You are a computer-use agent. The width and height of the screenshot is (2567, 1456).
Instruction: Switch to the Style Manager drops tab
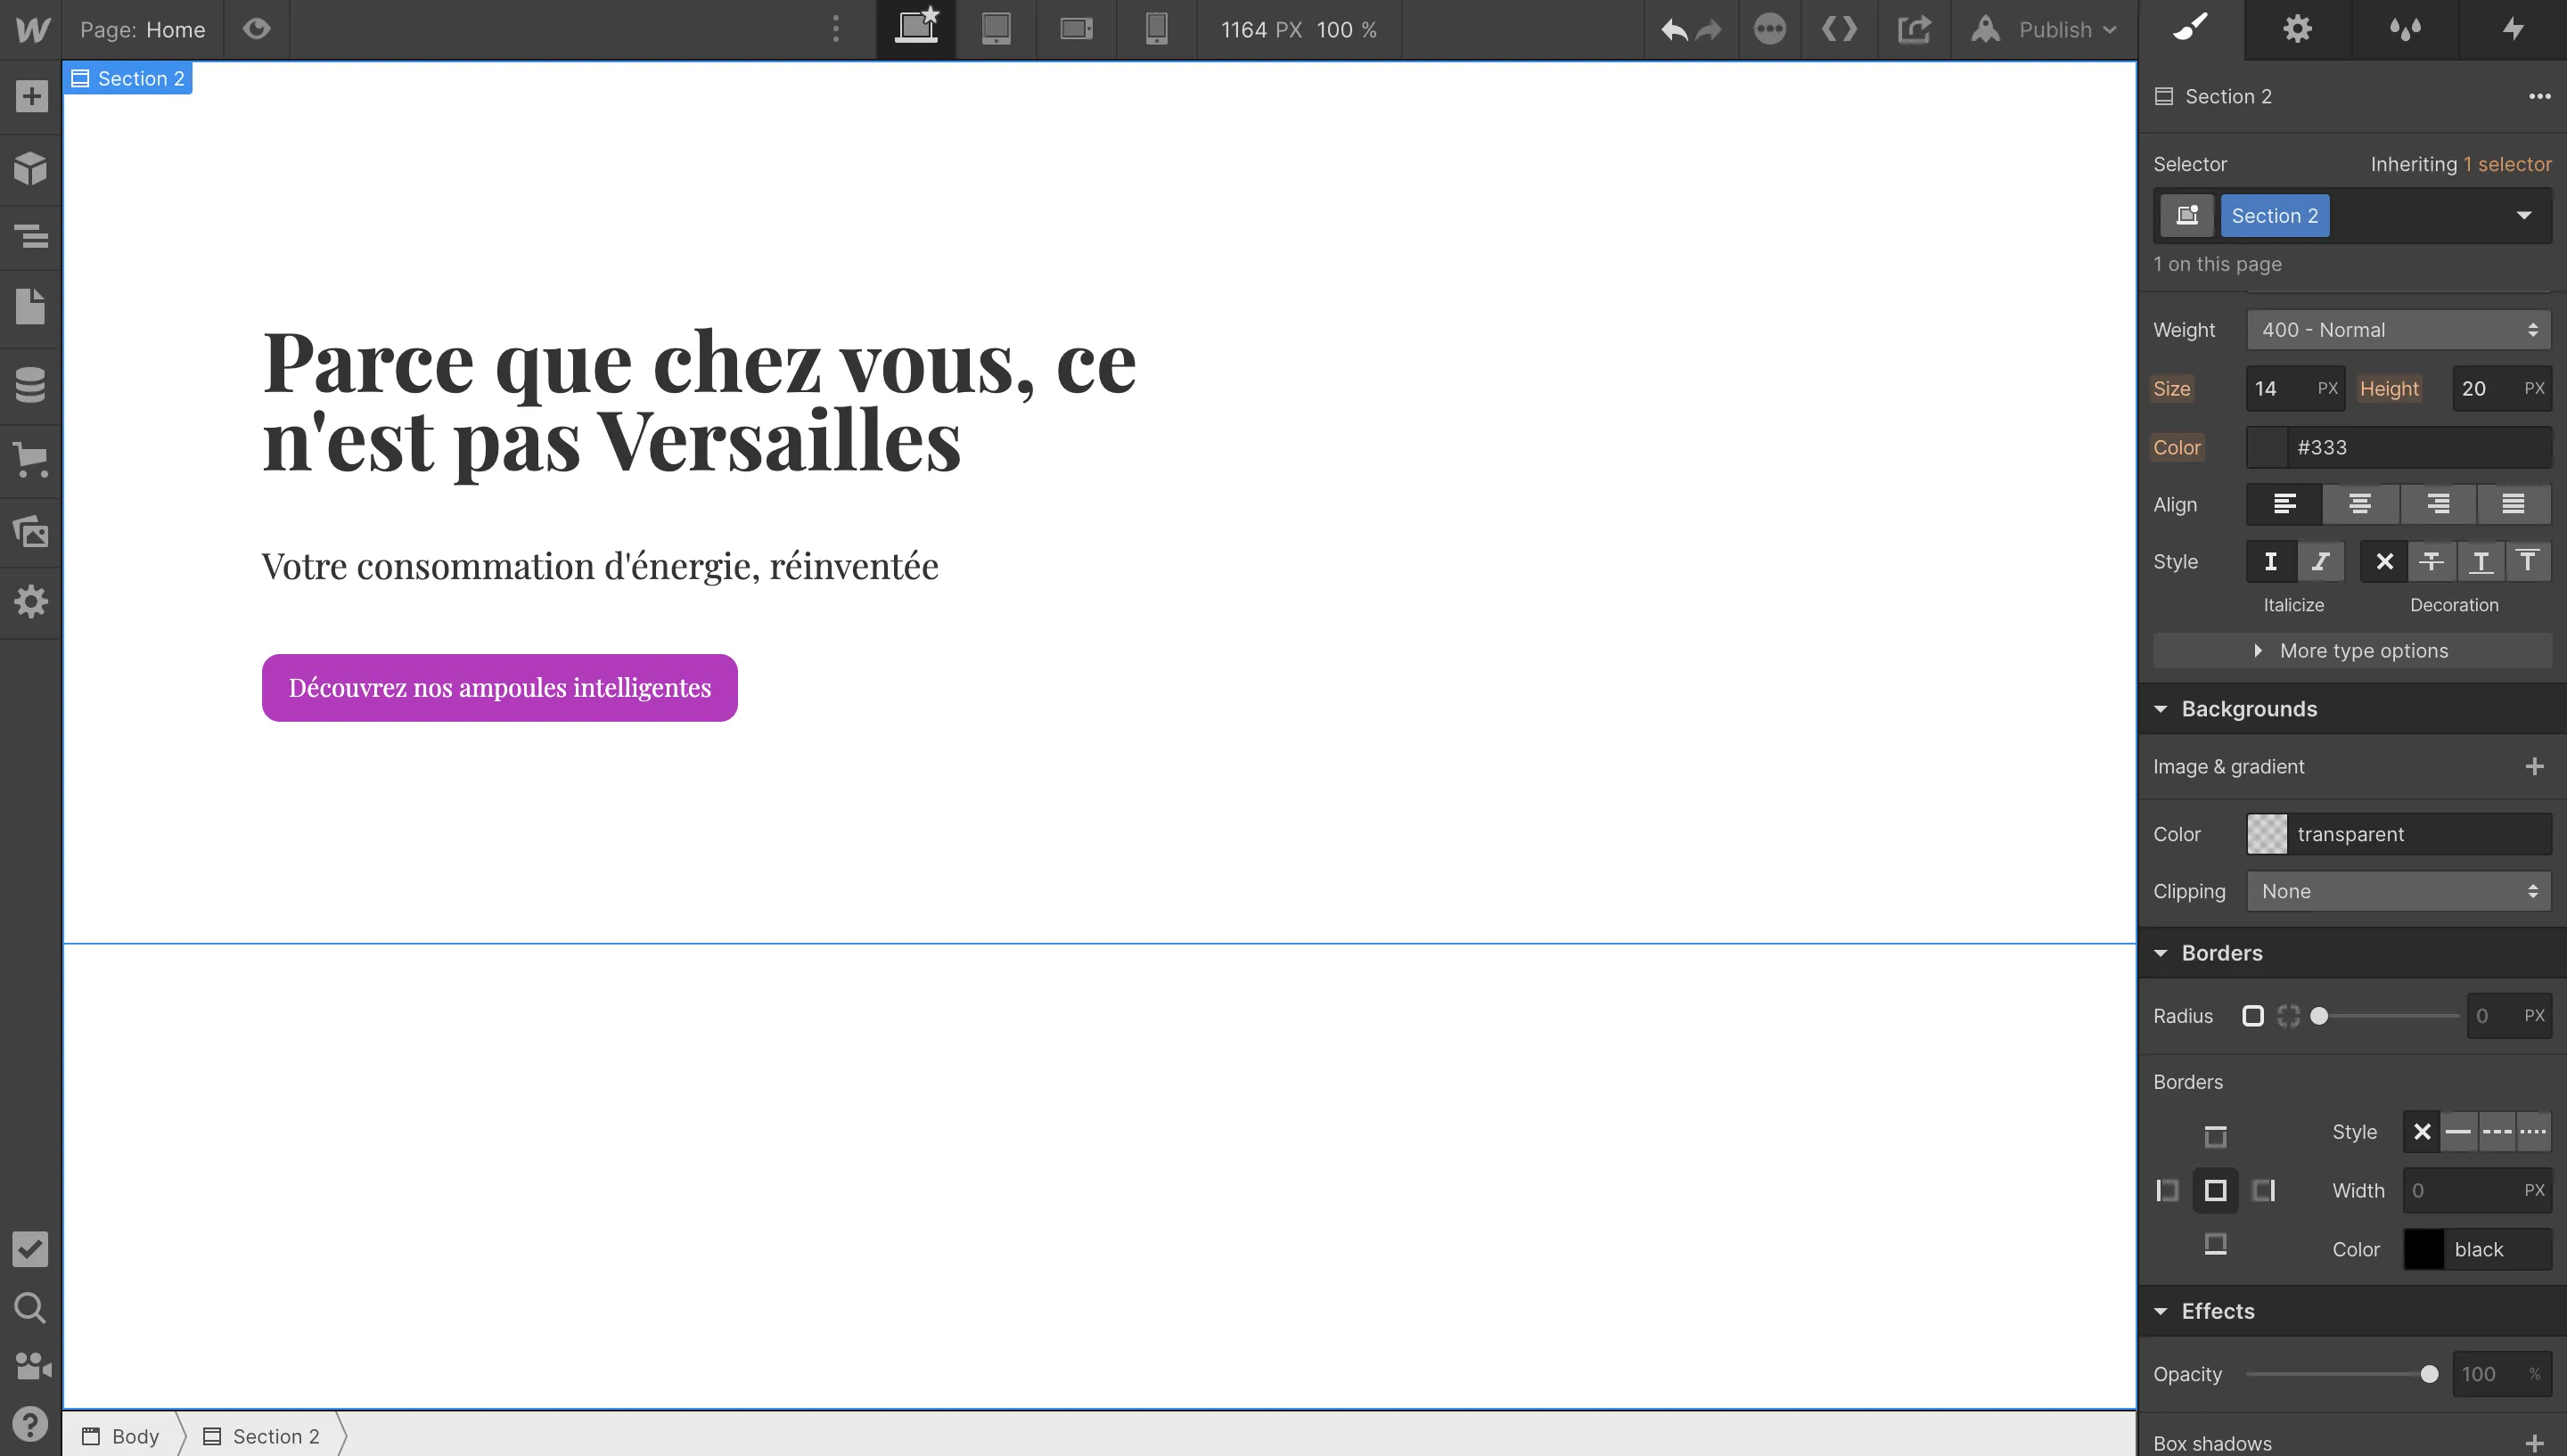[2405, 29]
